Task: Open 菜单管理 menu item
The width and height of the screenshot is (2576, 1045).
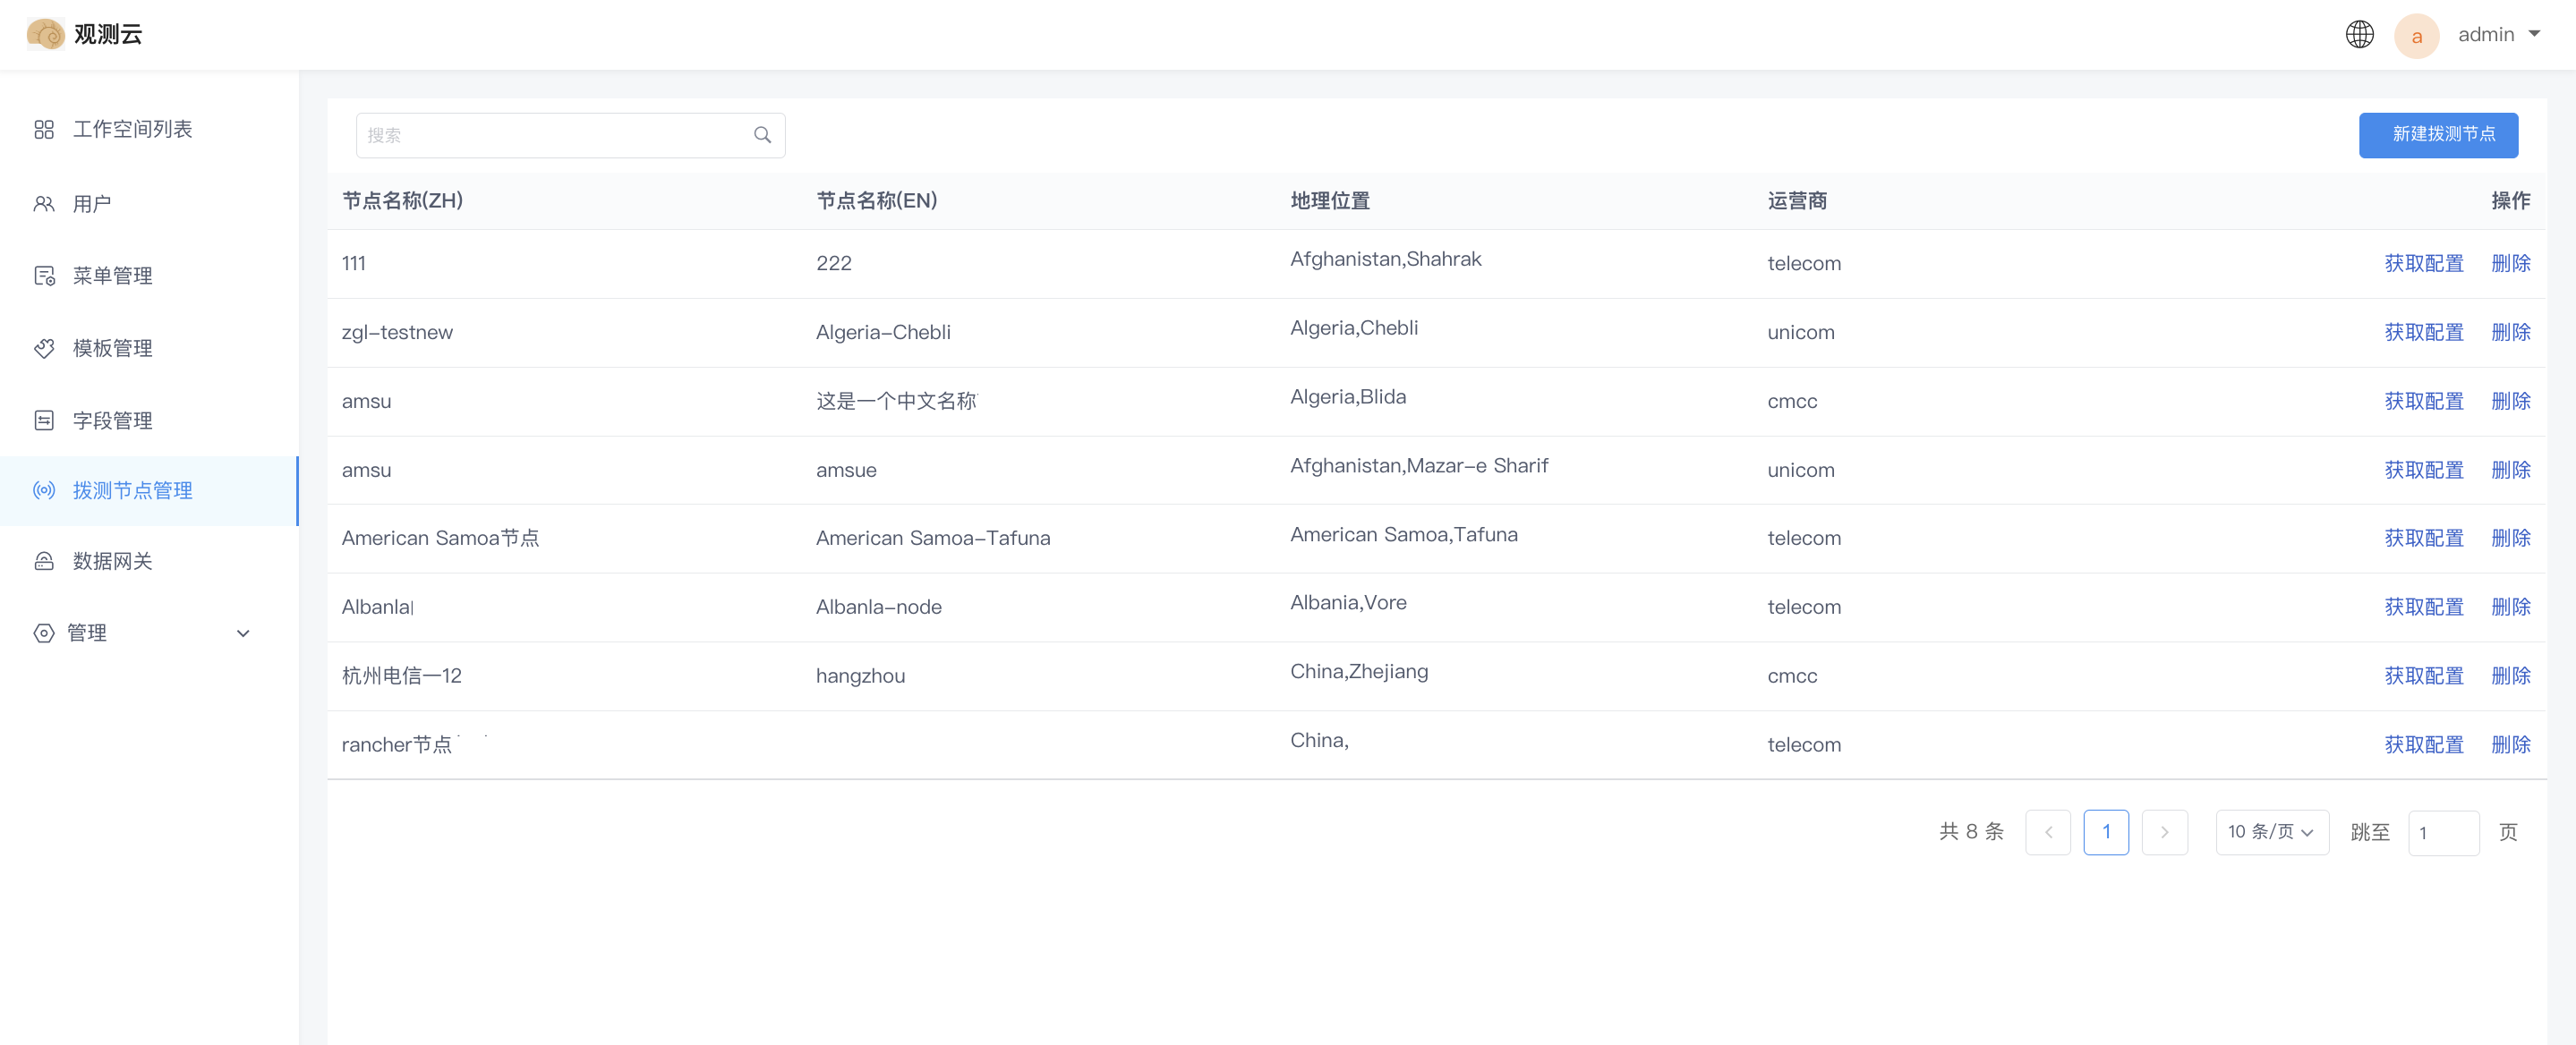Action: click(x=149, y=276)
